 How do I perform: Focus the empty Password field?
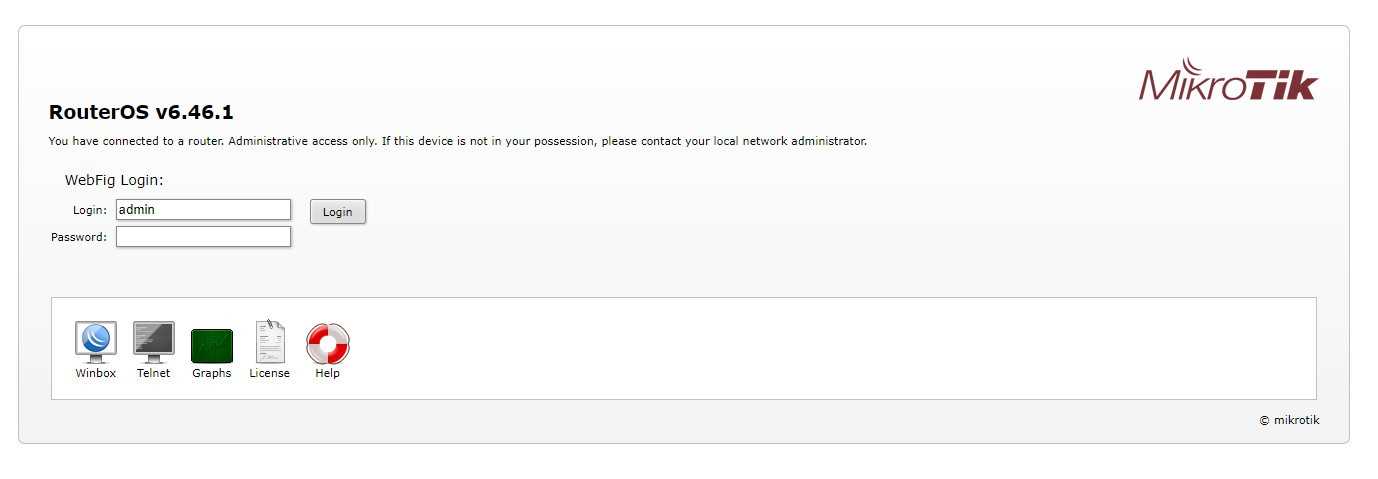coord(204,237)
